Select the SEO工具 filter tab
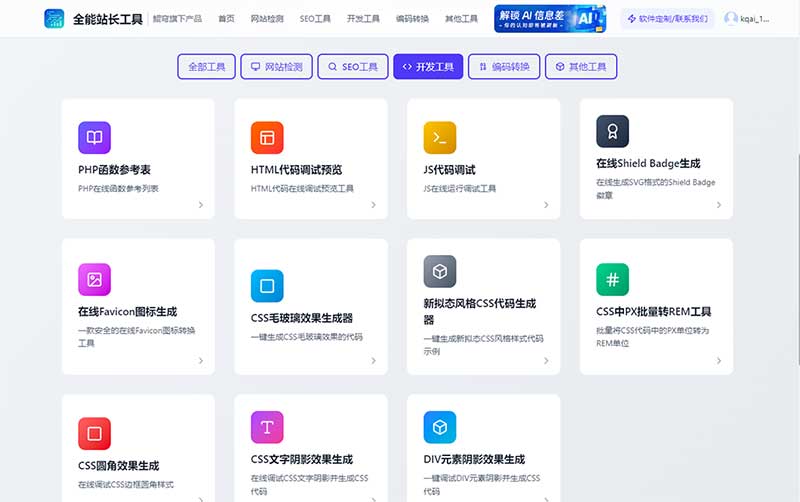 click(353, 66)
